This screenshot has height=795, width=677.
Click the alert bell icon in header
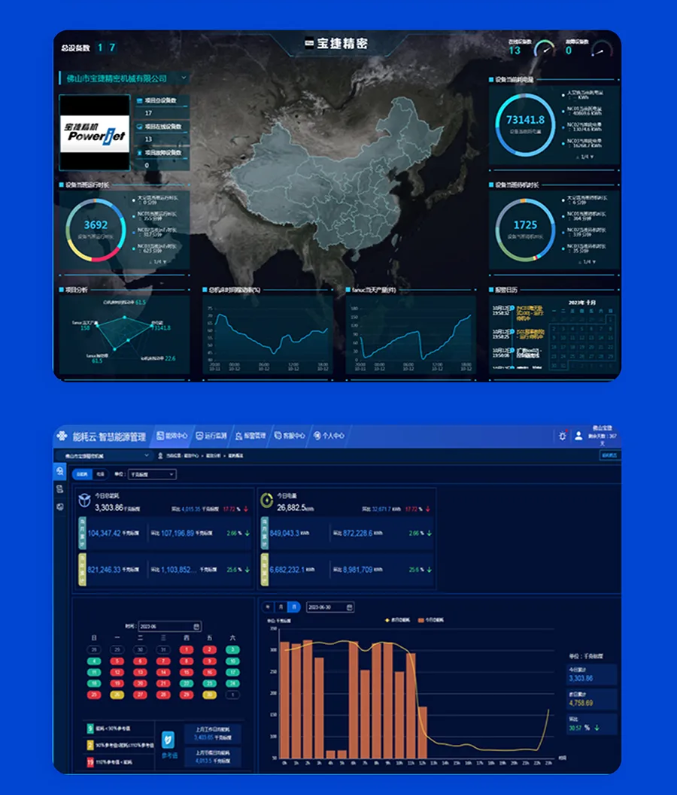click(x=562, y=436)
